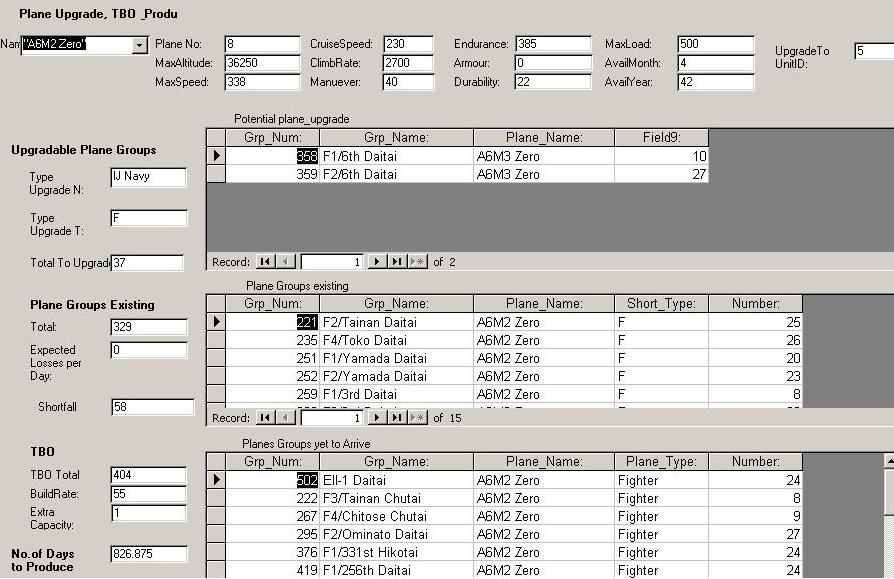This screenshot has height=579, width=894.
Task: Select row 221 F2/Tainan Daitai record selector
Action: [216, 322]
